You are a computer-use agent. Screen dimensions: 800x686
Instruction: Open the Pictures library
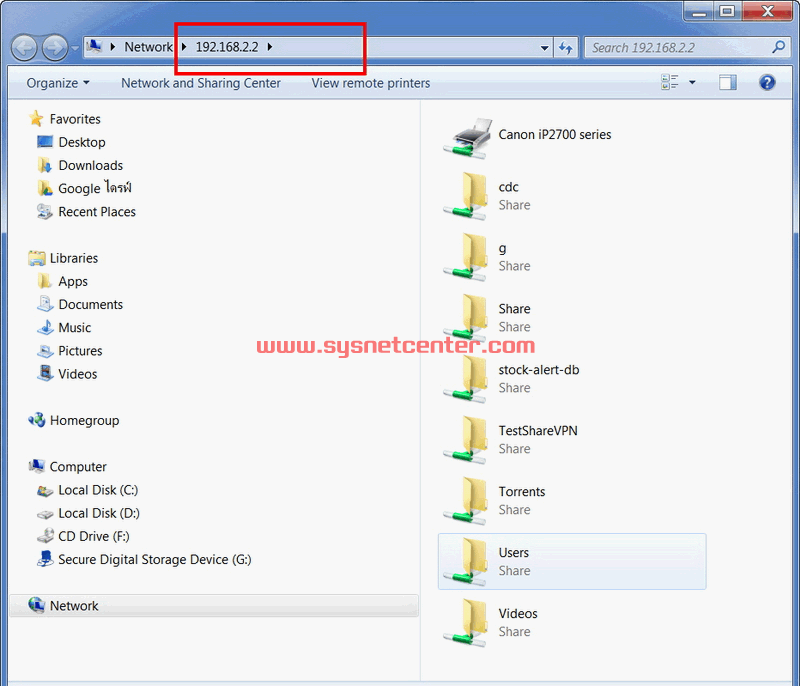pos(80,351)
